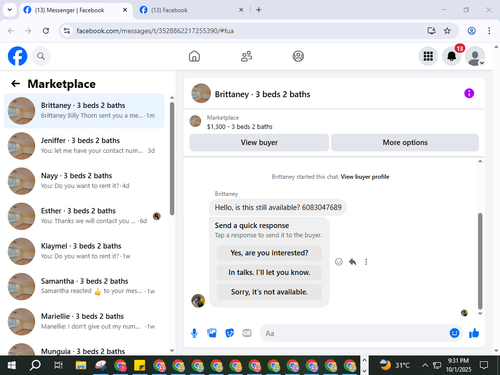Image resolution: width=500 pixels, height=375 pixels.
Task: Open Sticky Notes from the taskbar
Action: point(139,366)
